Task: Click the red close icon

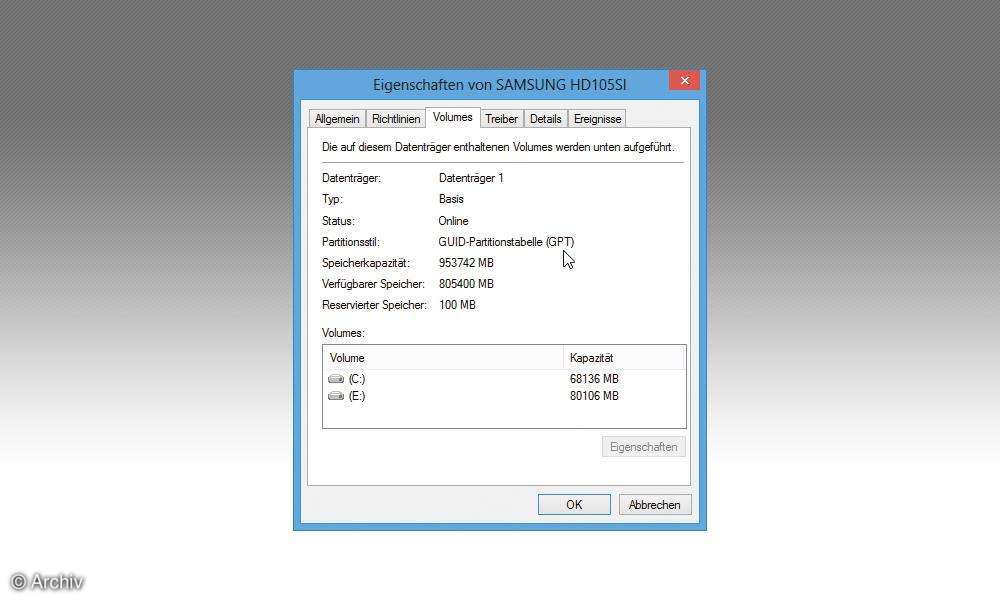Action: click(684, 80)
